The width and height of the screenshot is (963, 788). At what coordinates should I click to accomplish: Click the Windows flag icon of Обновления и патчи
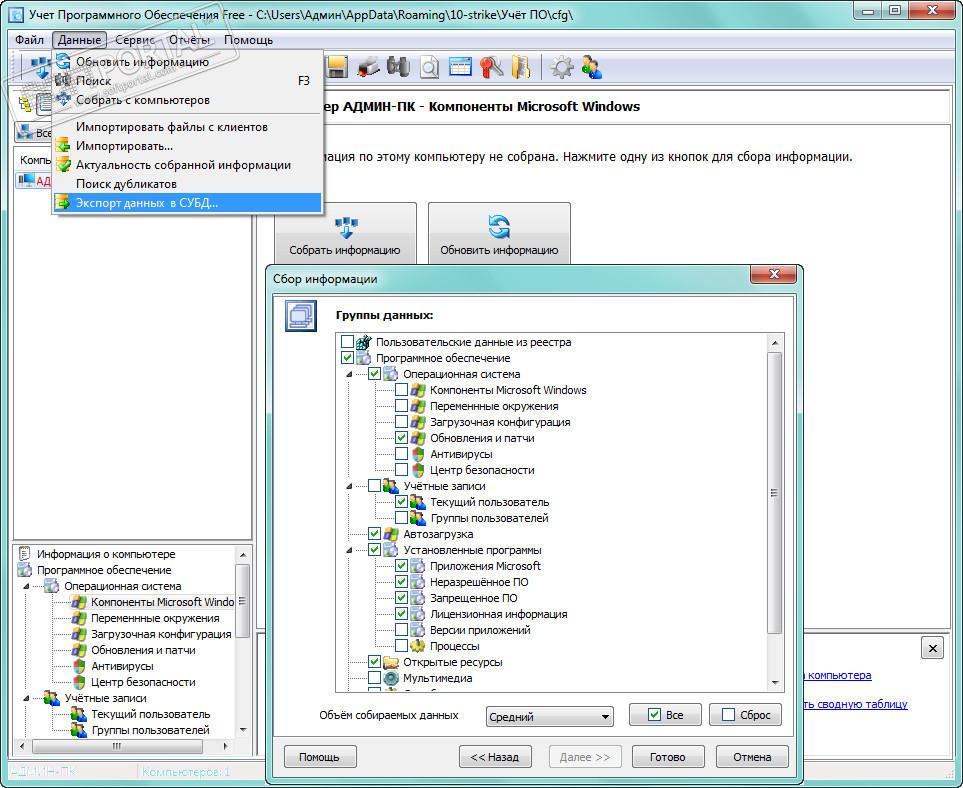[x=418, y=438]
